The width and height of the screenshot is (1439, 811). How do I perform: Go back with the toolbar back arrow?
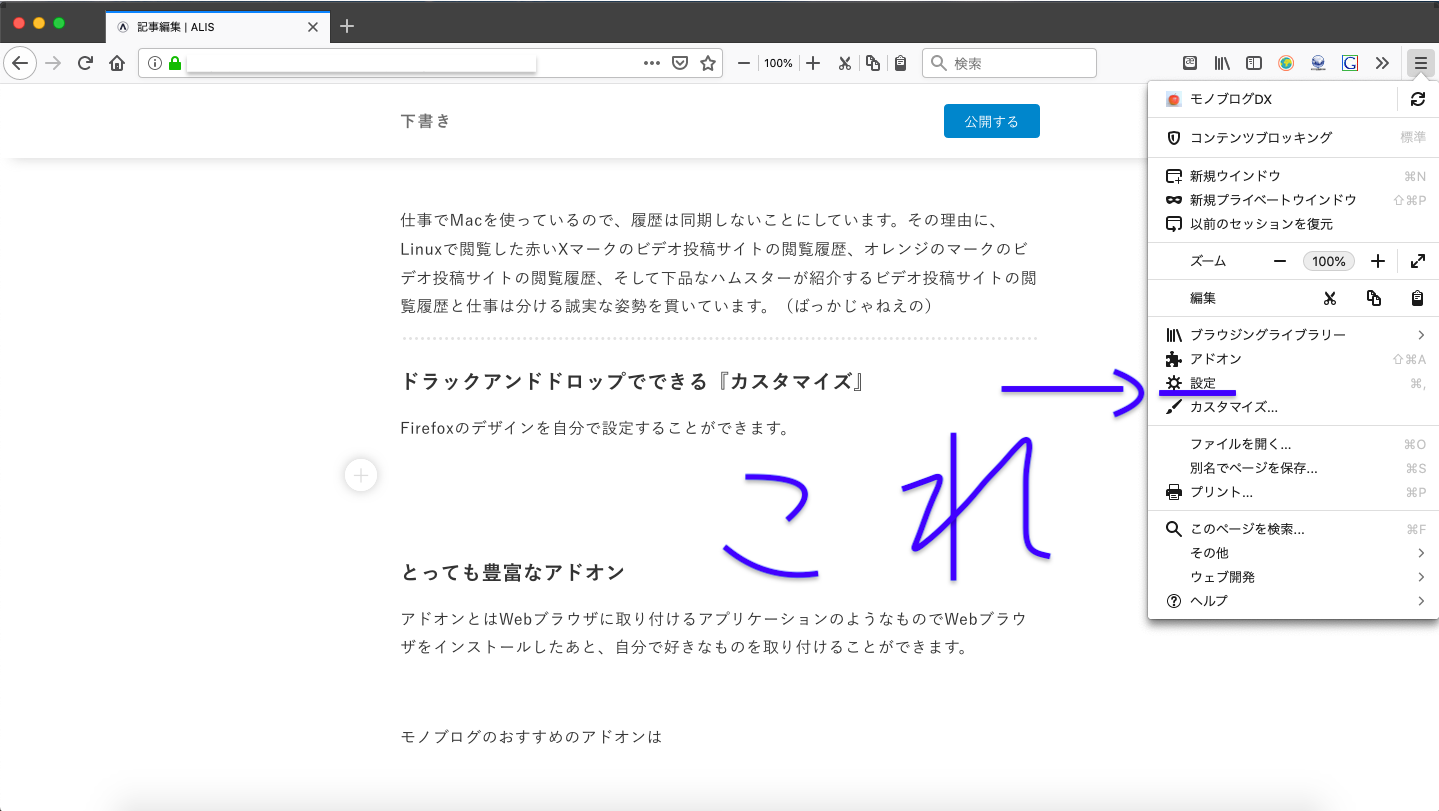click(20, 63)
